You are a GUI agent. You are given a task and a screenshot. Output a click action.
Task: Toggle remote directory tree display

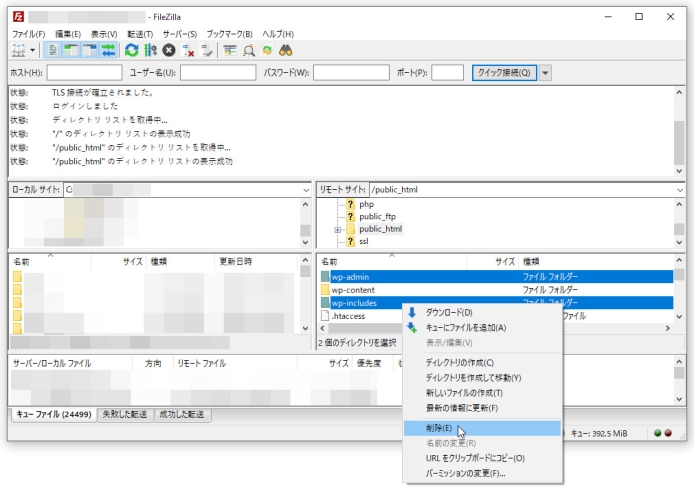pos(89,50)
